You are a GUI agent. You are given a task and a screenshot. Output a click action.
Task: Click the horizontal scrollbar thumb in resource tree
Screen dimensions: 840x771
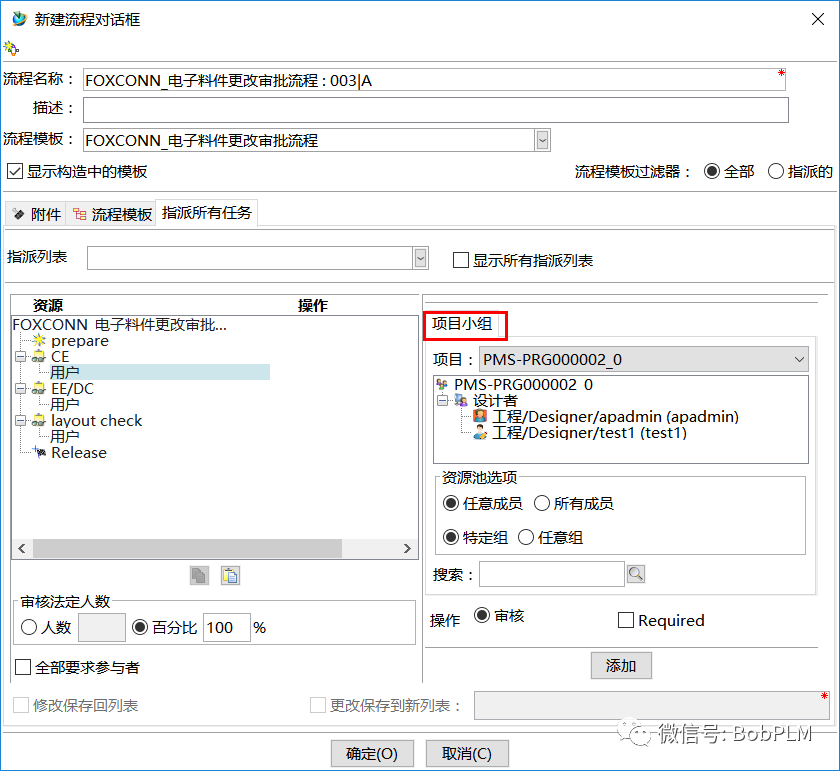[x=187, y=548]
